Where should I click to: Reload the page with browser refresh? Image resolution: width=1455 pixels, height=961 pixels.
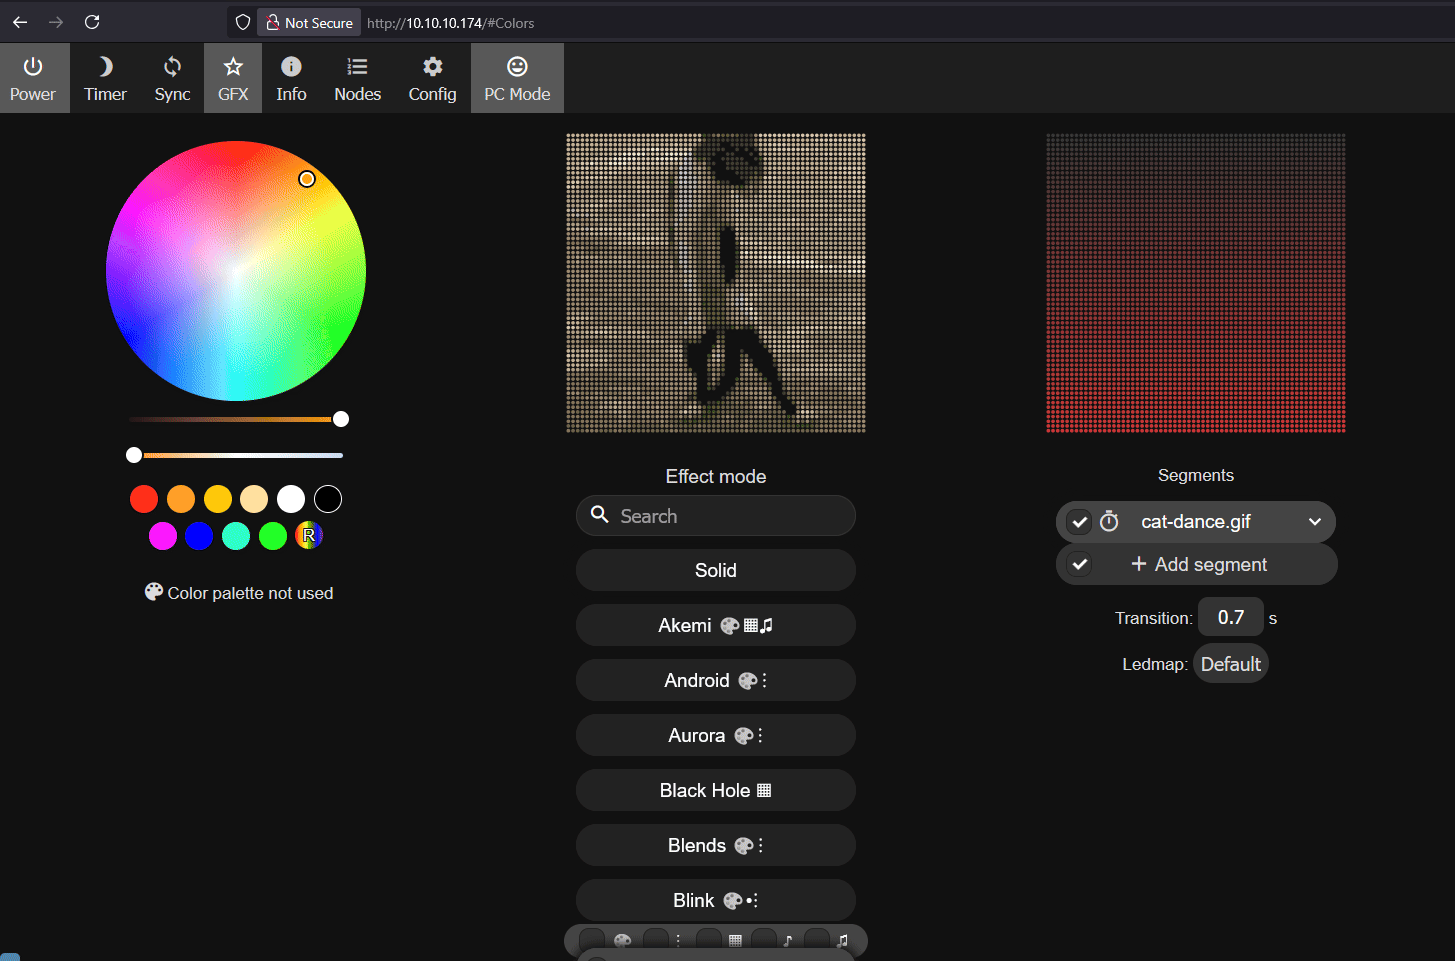(92, 22)
